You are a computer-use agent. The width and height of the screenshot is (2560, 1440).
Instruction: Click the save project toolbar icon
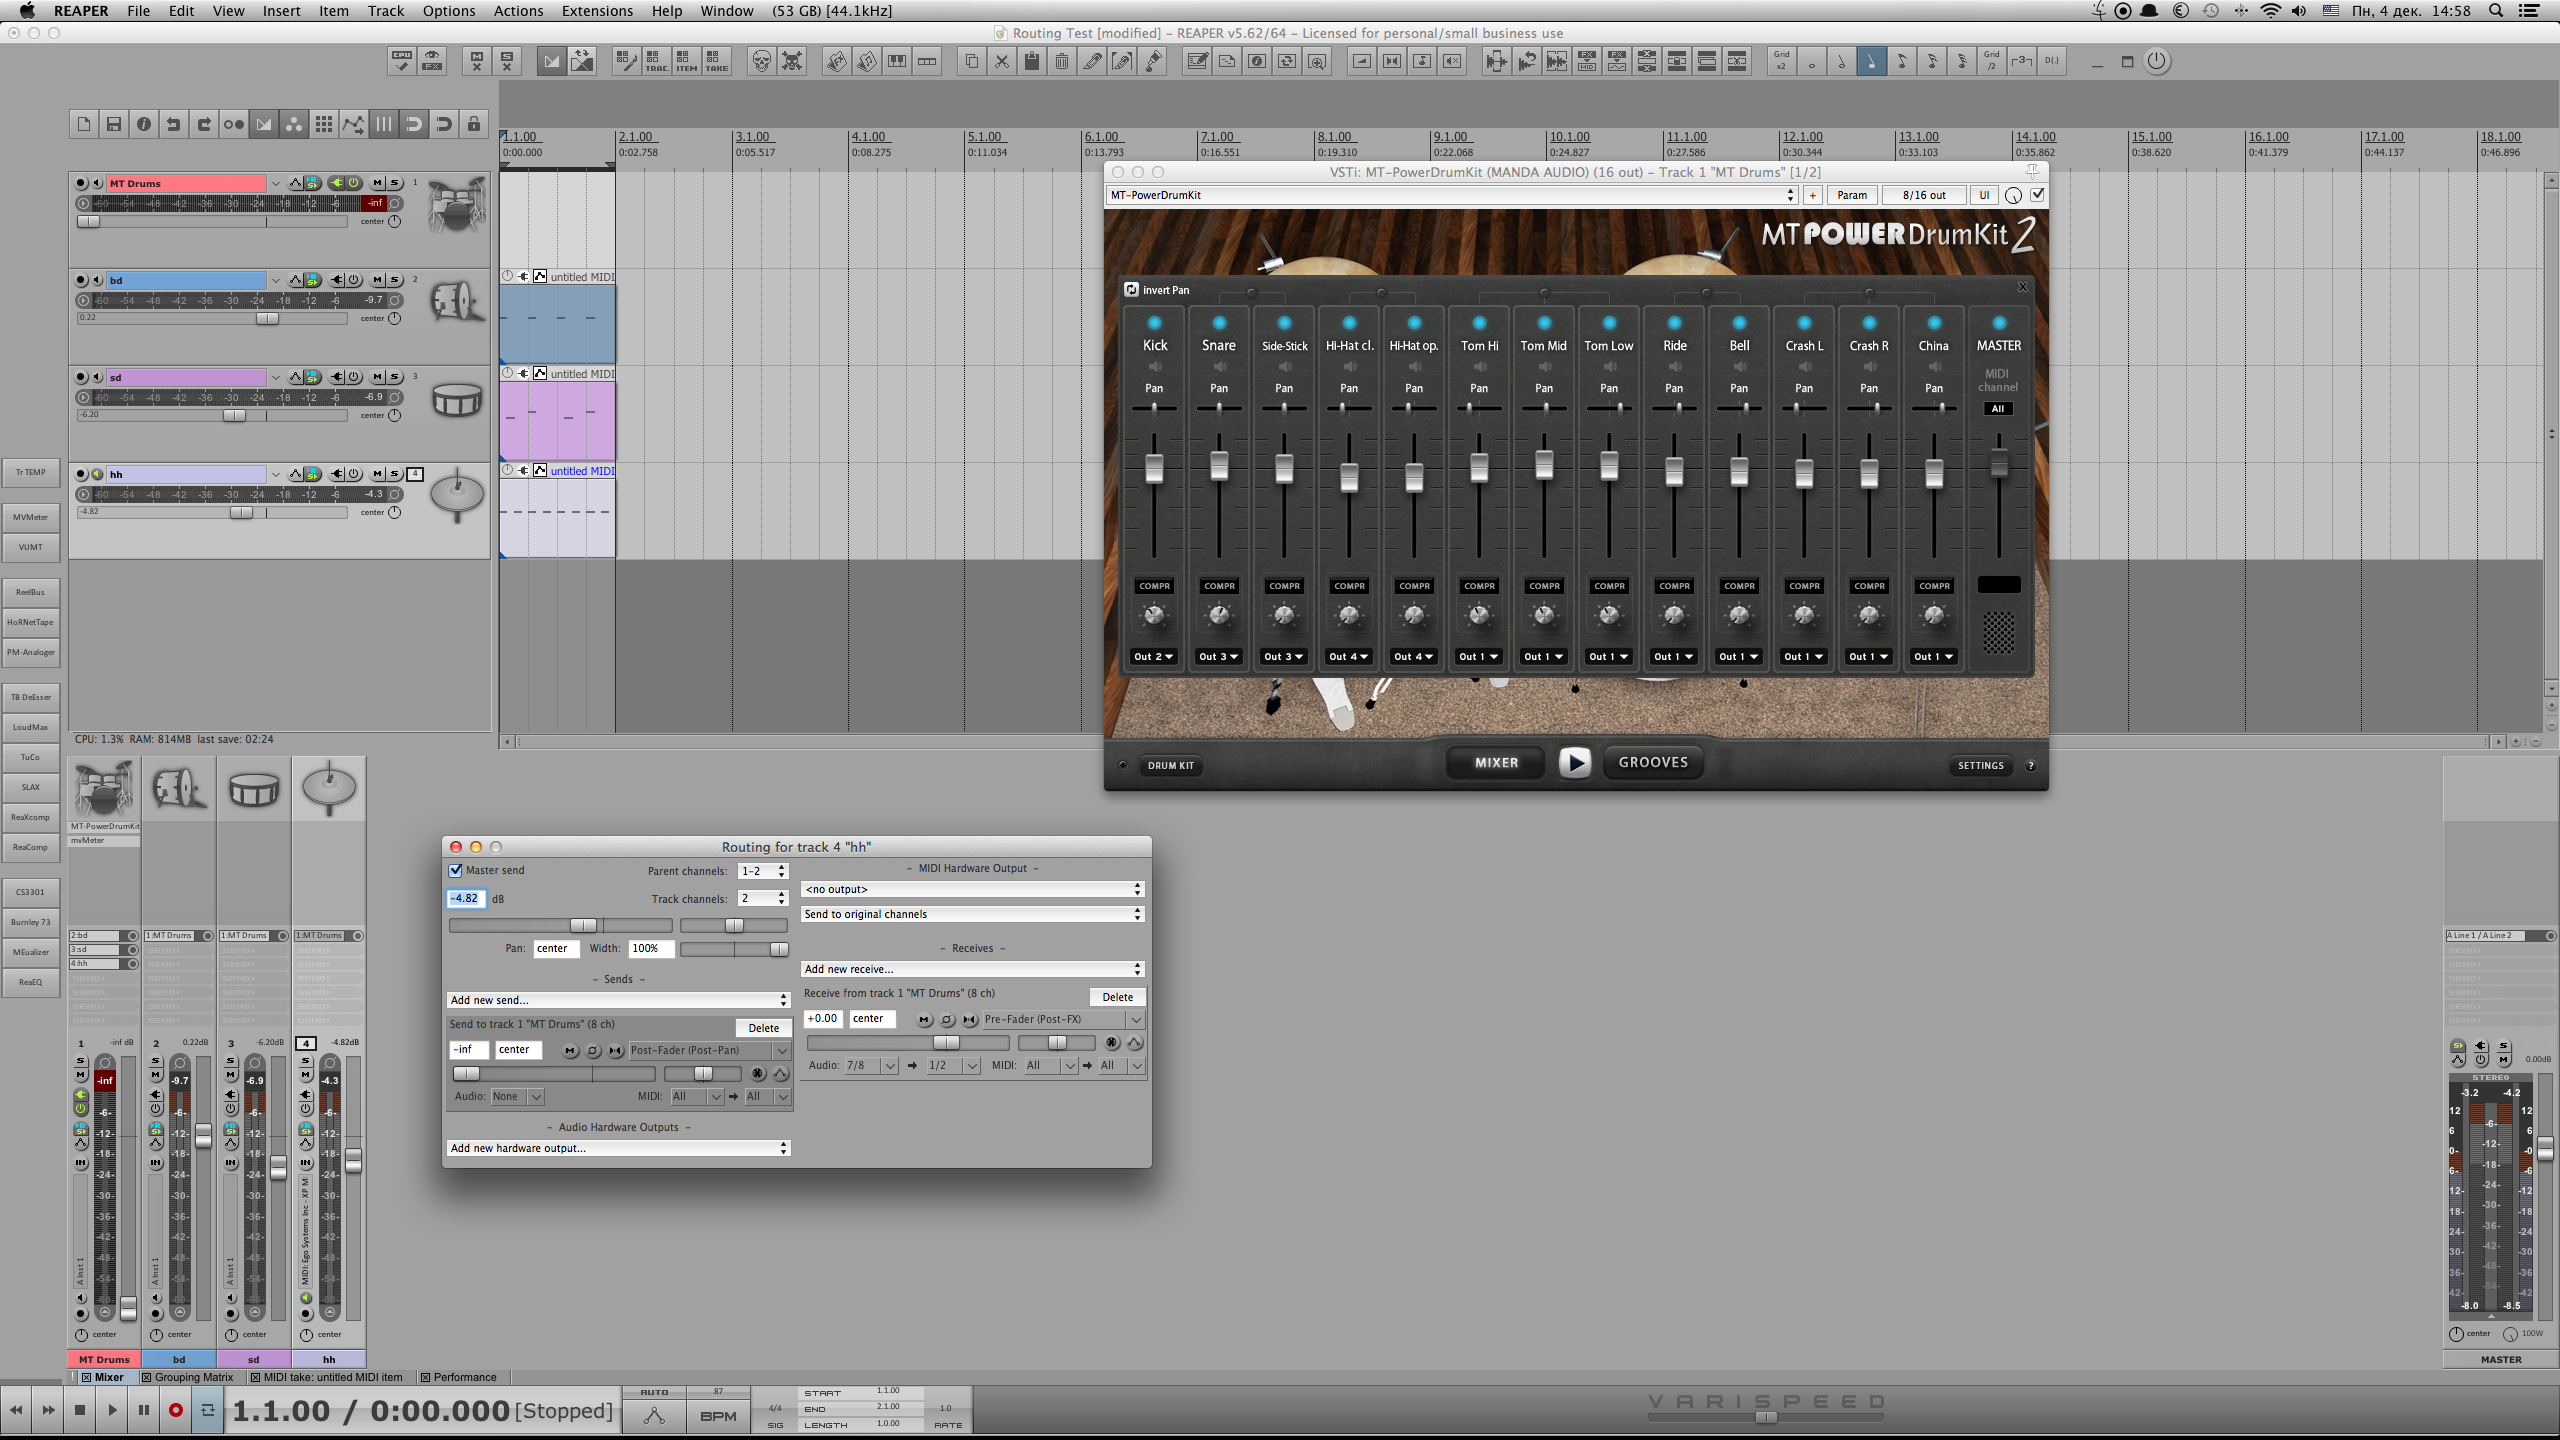click(x=113, y=124)
